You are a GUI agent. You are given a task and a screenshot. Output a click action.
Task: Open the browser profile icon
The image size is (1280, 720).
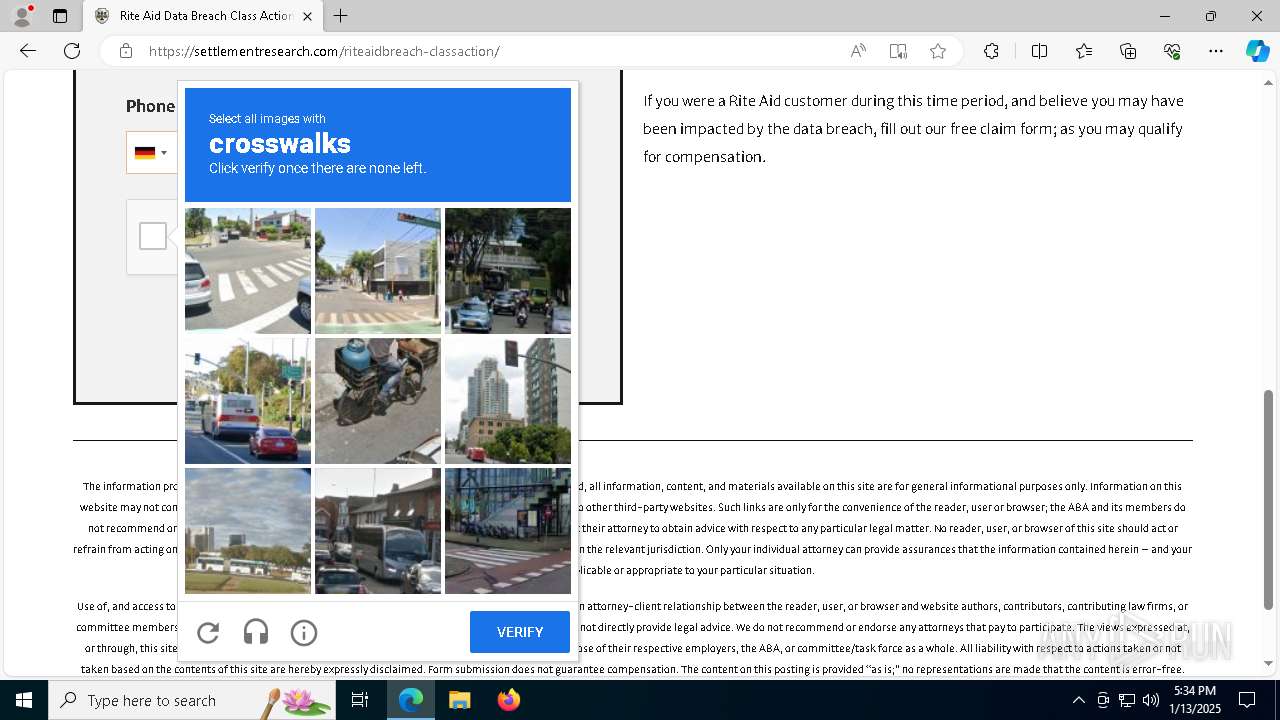pos(21,16)
